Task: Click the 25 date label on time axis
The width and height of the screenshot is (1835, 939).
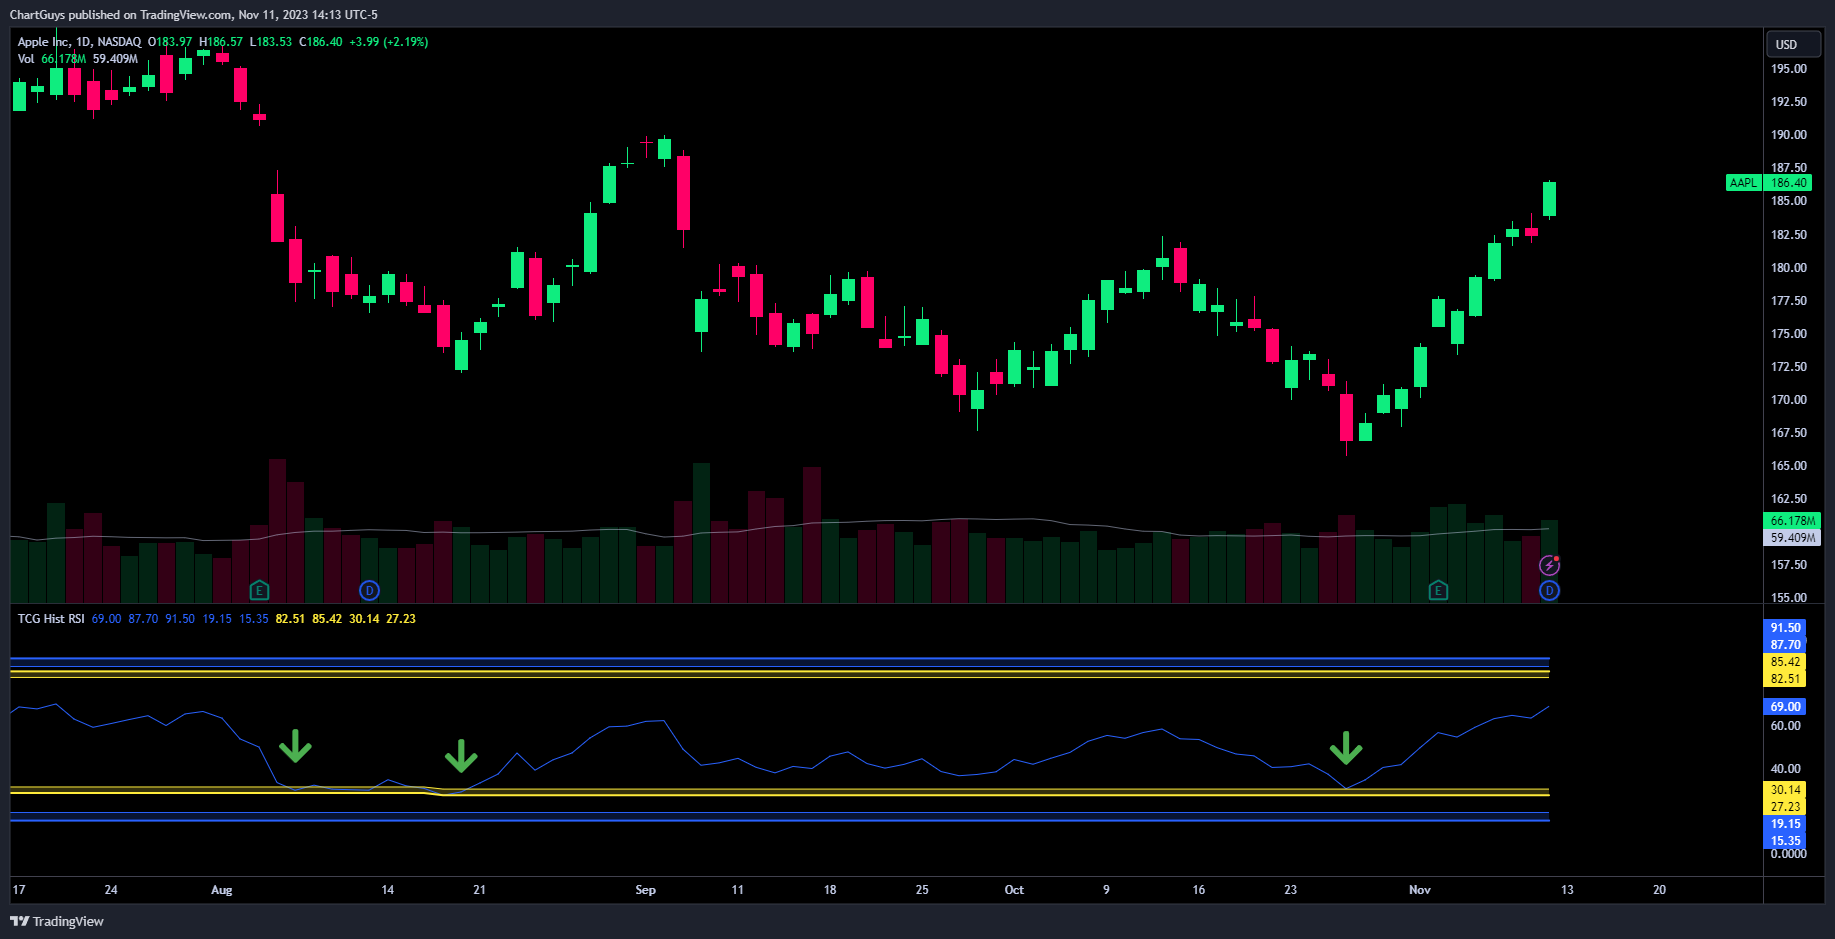Action: click(922, 890)
